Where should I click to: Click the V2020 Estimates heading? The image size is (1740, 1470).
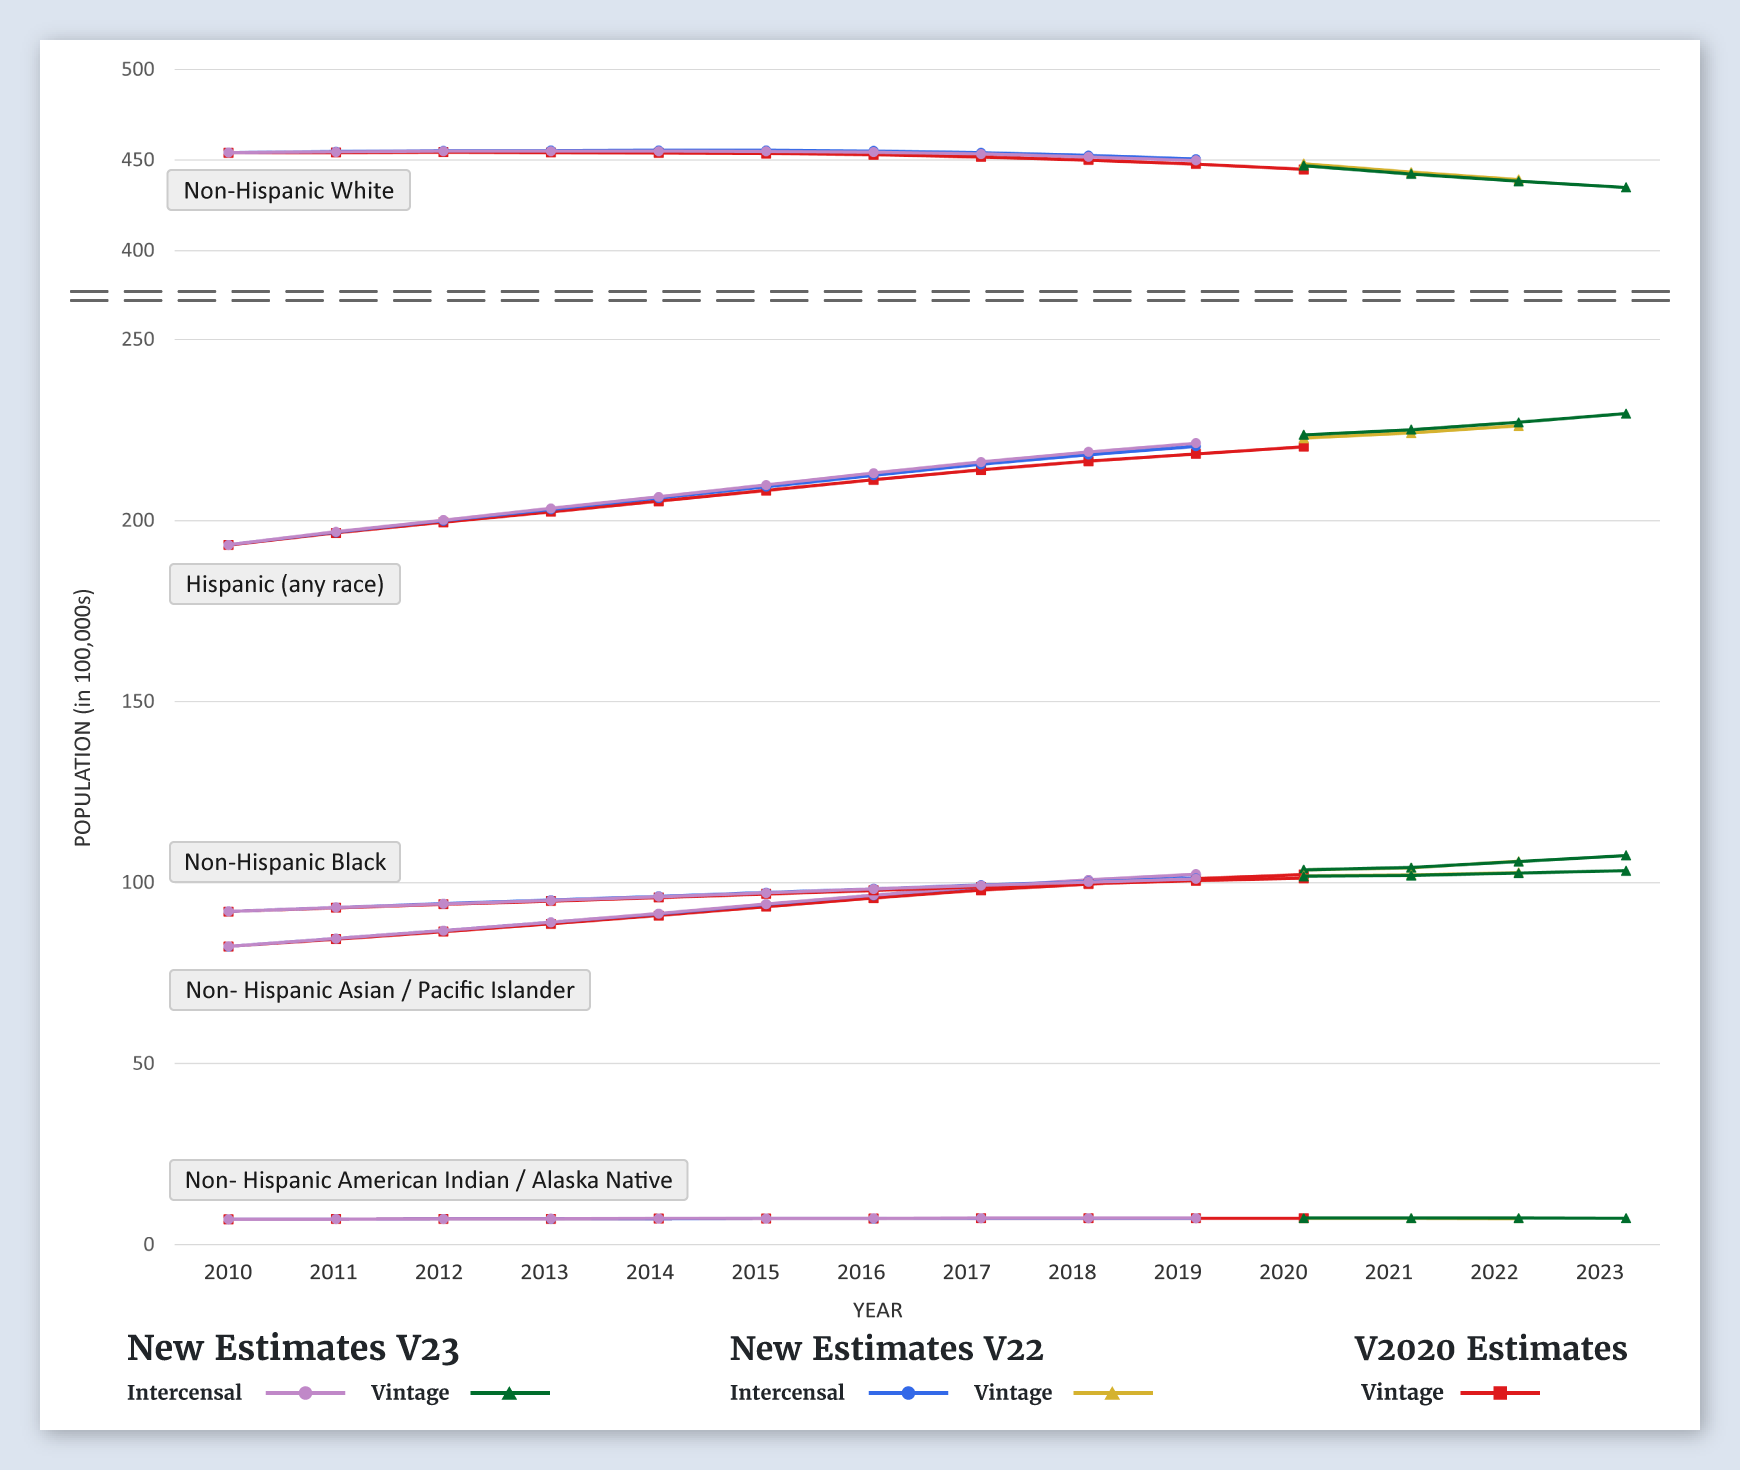click(x=1490, y=1348)
